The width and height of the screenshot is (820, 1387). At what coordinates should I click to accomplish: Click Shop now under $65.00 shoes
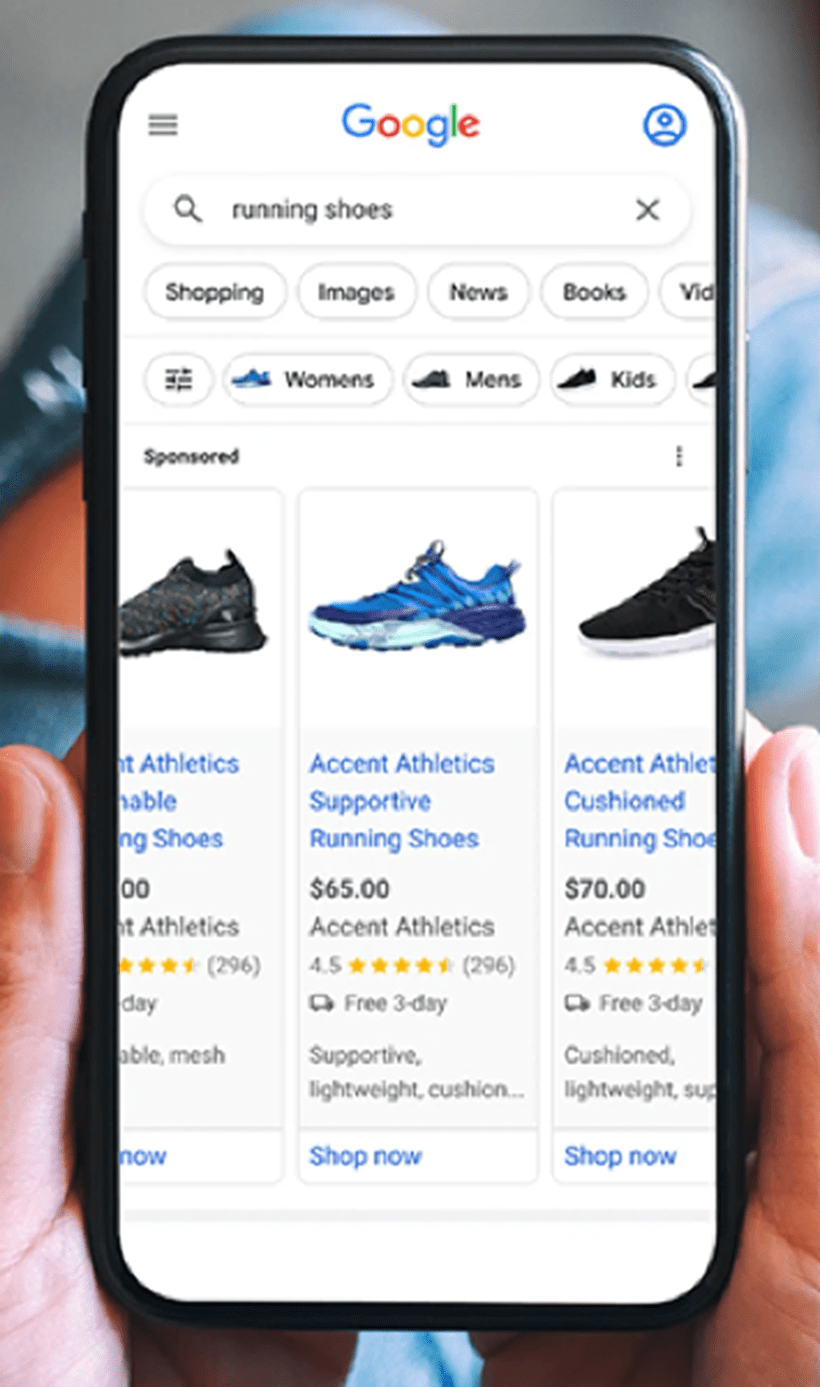point(365,1156)
